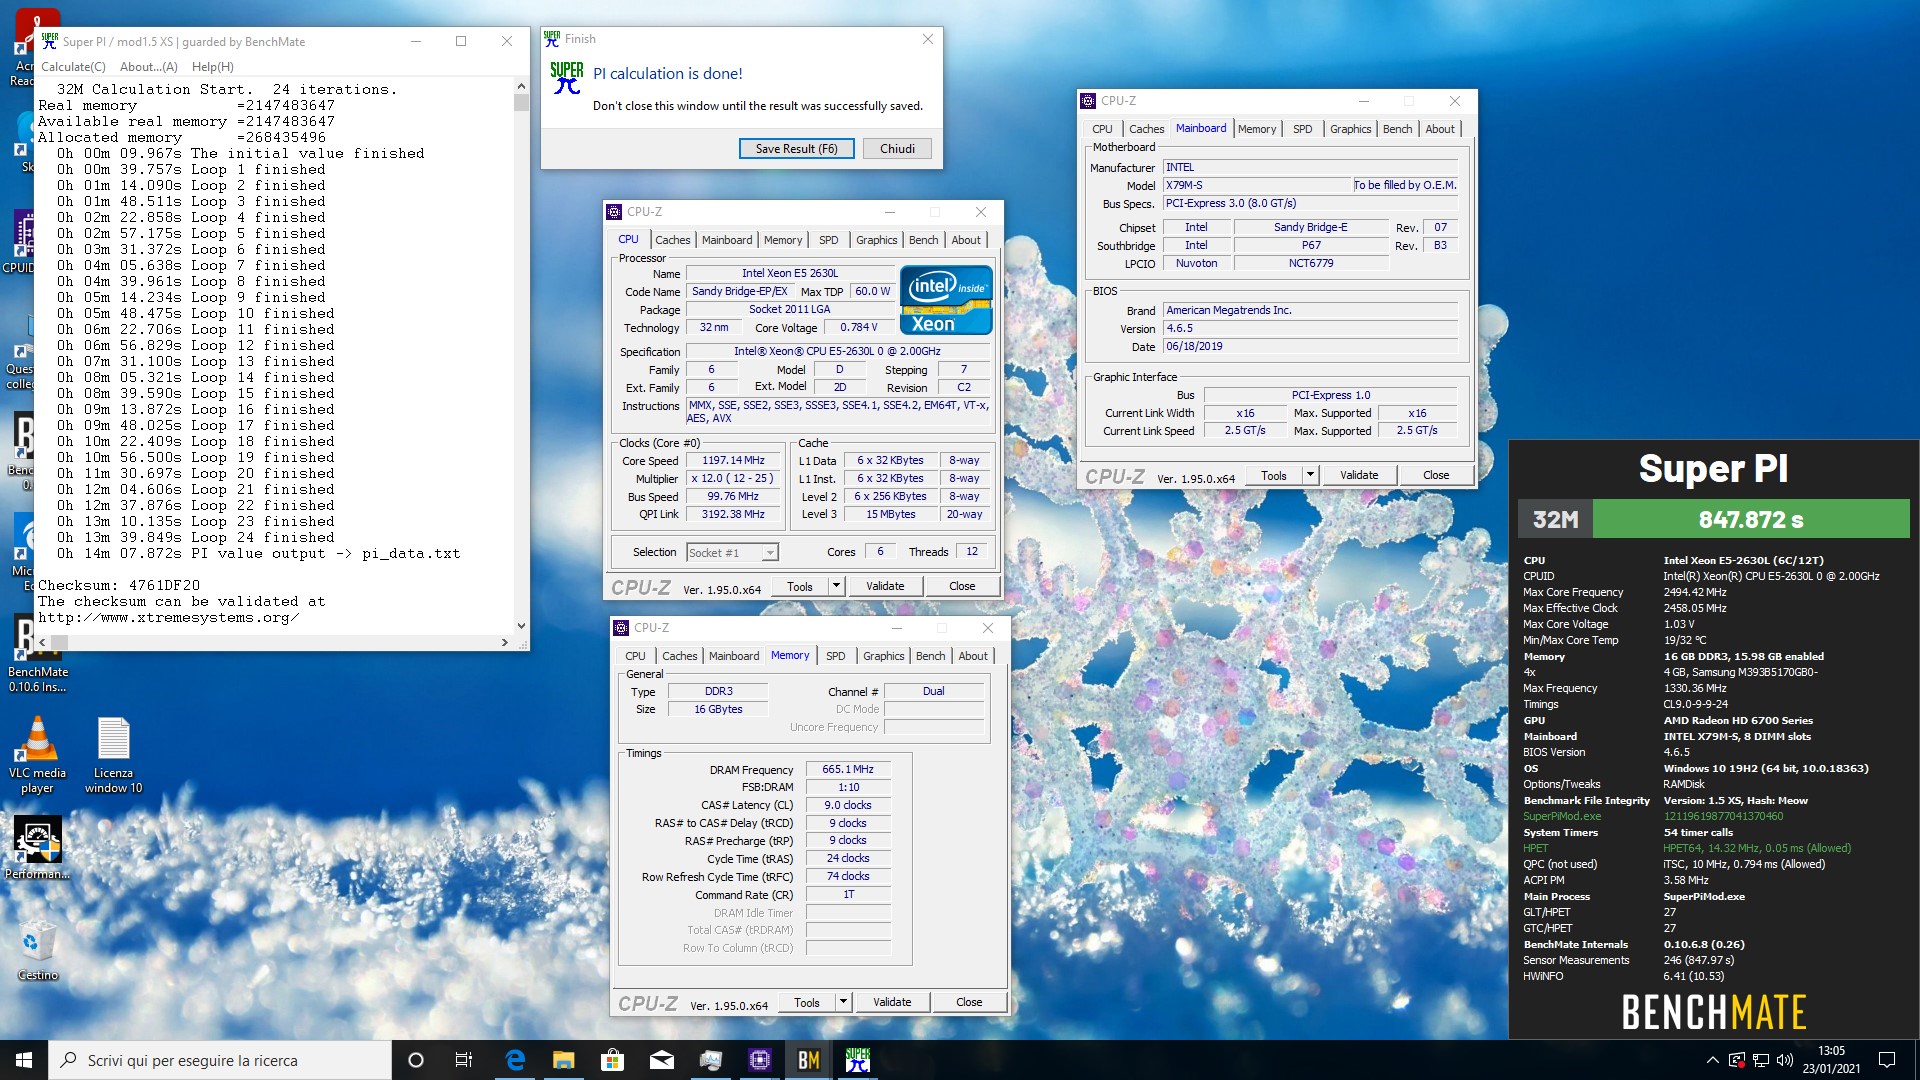Open the Socket #1 selection dropdown
Screen dimensions: 1920x1080
[732, 552]
